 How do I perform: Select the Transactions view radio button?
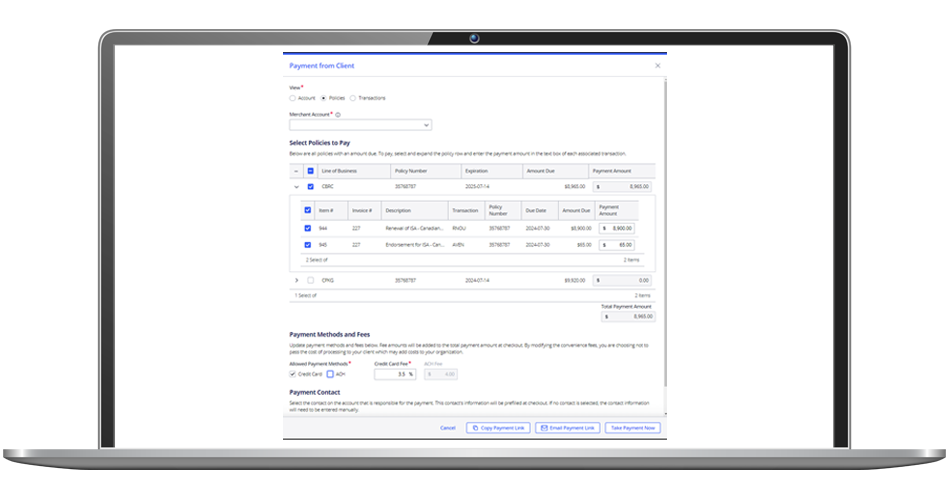[x=353, y=98]
